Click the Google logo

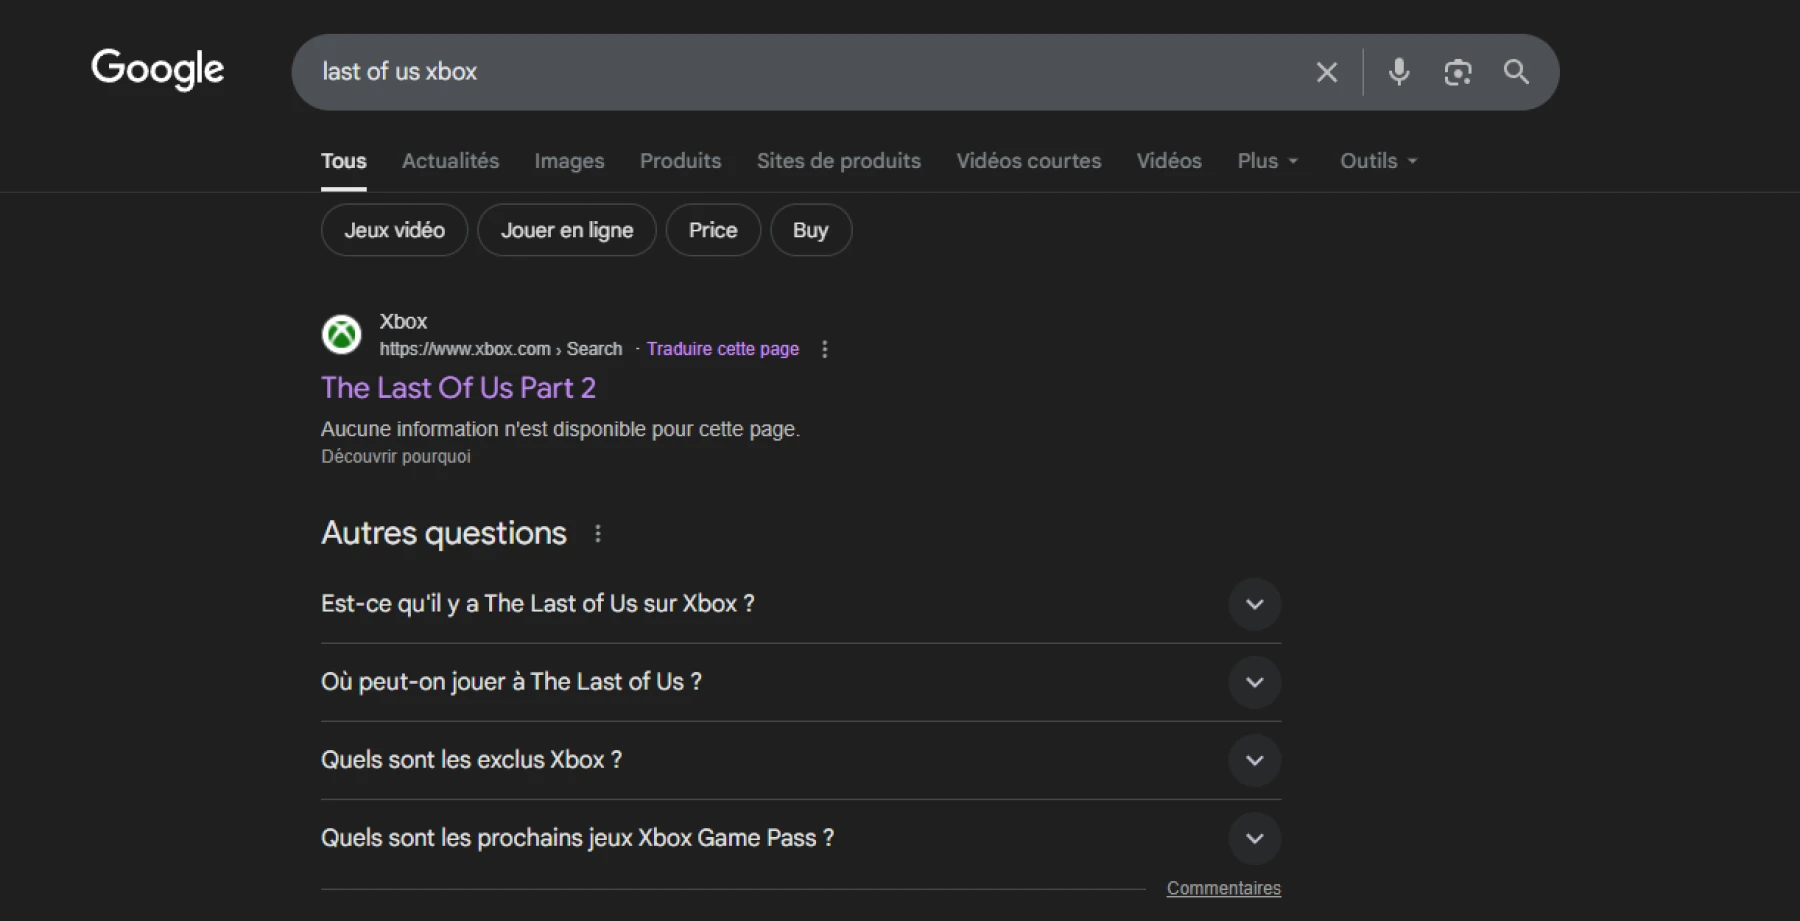(x=158, y=70)
